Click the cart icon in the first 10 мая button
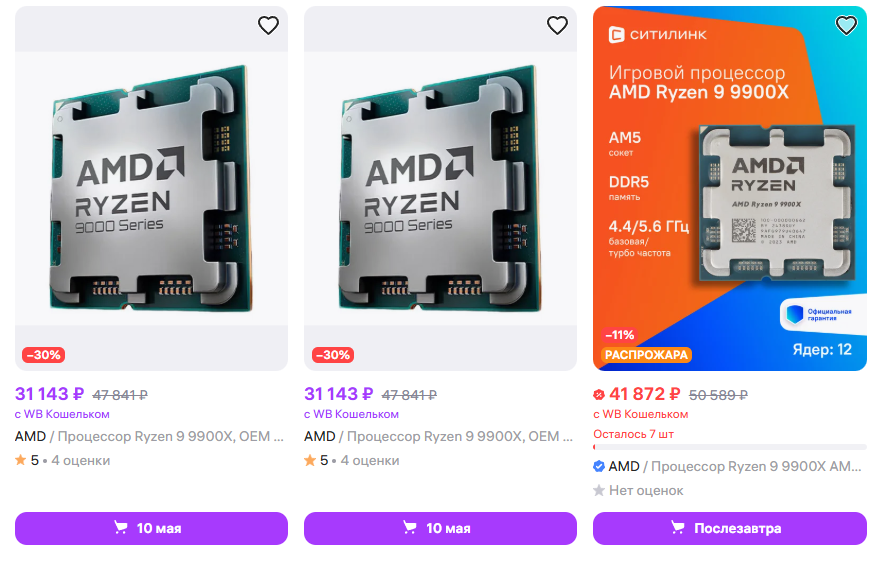 121,528
